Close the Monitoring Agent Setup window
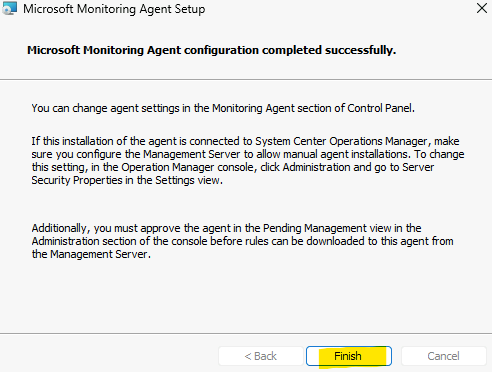Screen dimensions: 492x372 click(x=482, y=8)
